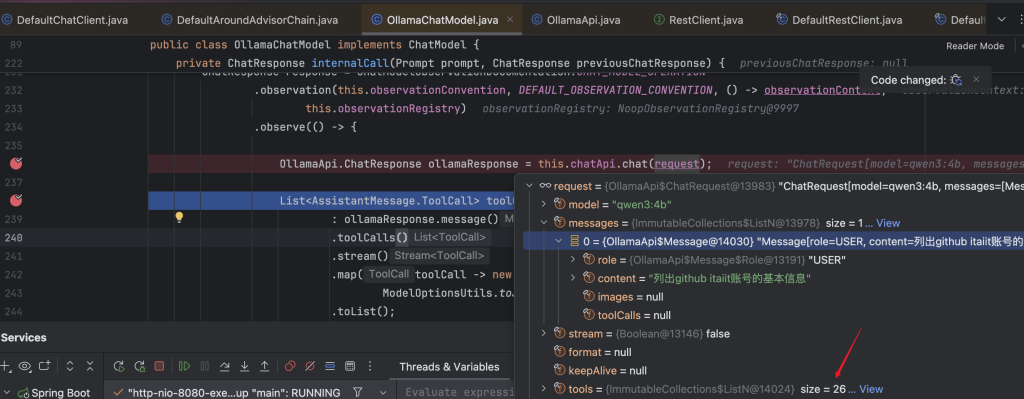This screenshot has height=399, width=1024.
Task: Resume program execution
Action: 184,366
